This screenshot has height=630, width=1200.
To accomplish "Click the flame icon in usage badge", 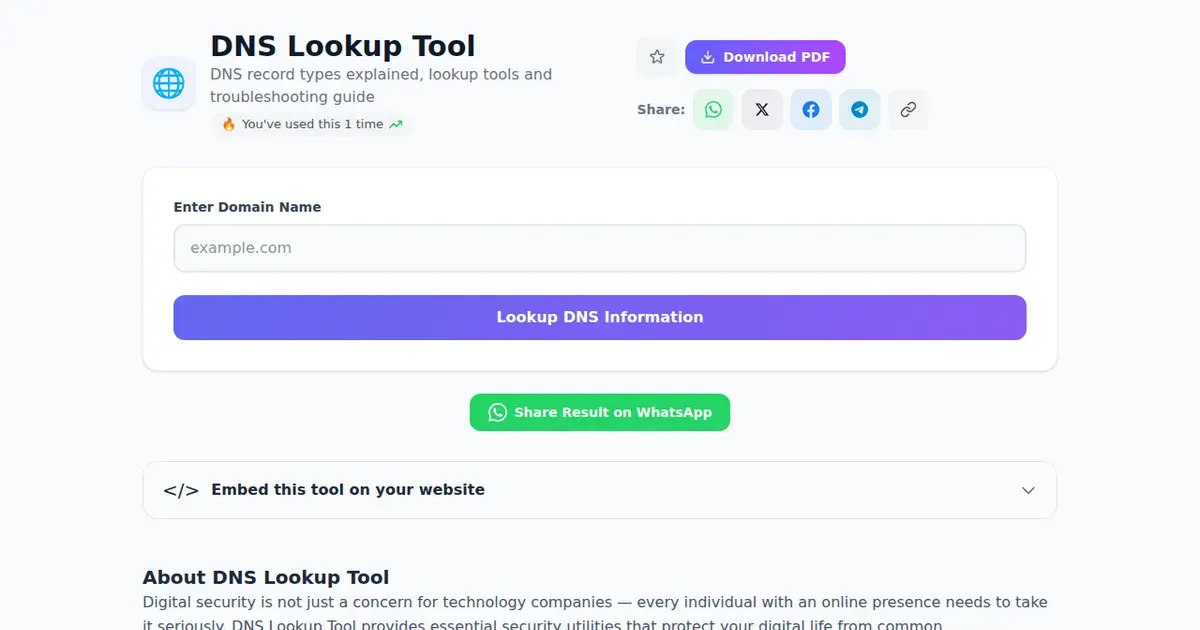I will point(229,124).
